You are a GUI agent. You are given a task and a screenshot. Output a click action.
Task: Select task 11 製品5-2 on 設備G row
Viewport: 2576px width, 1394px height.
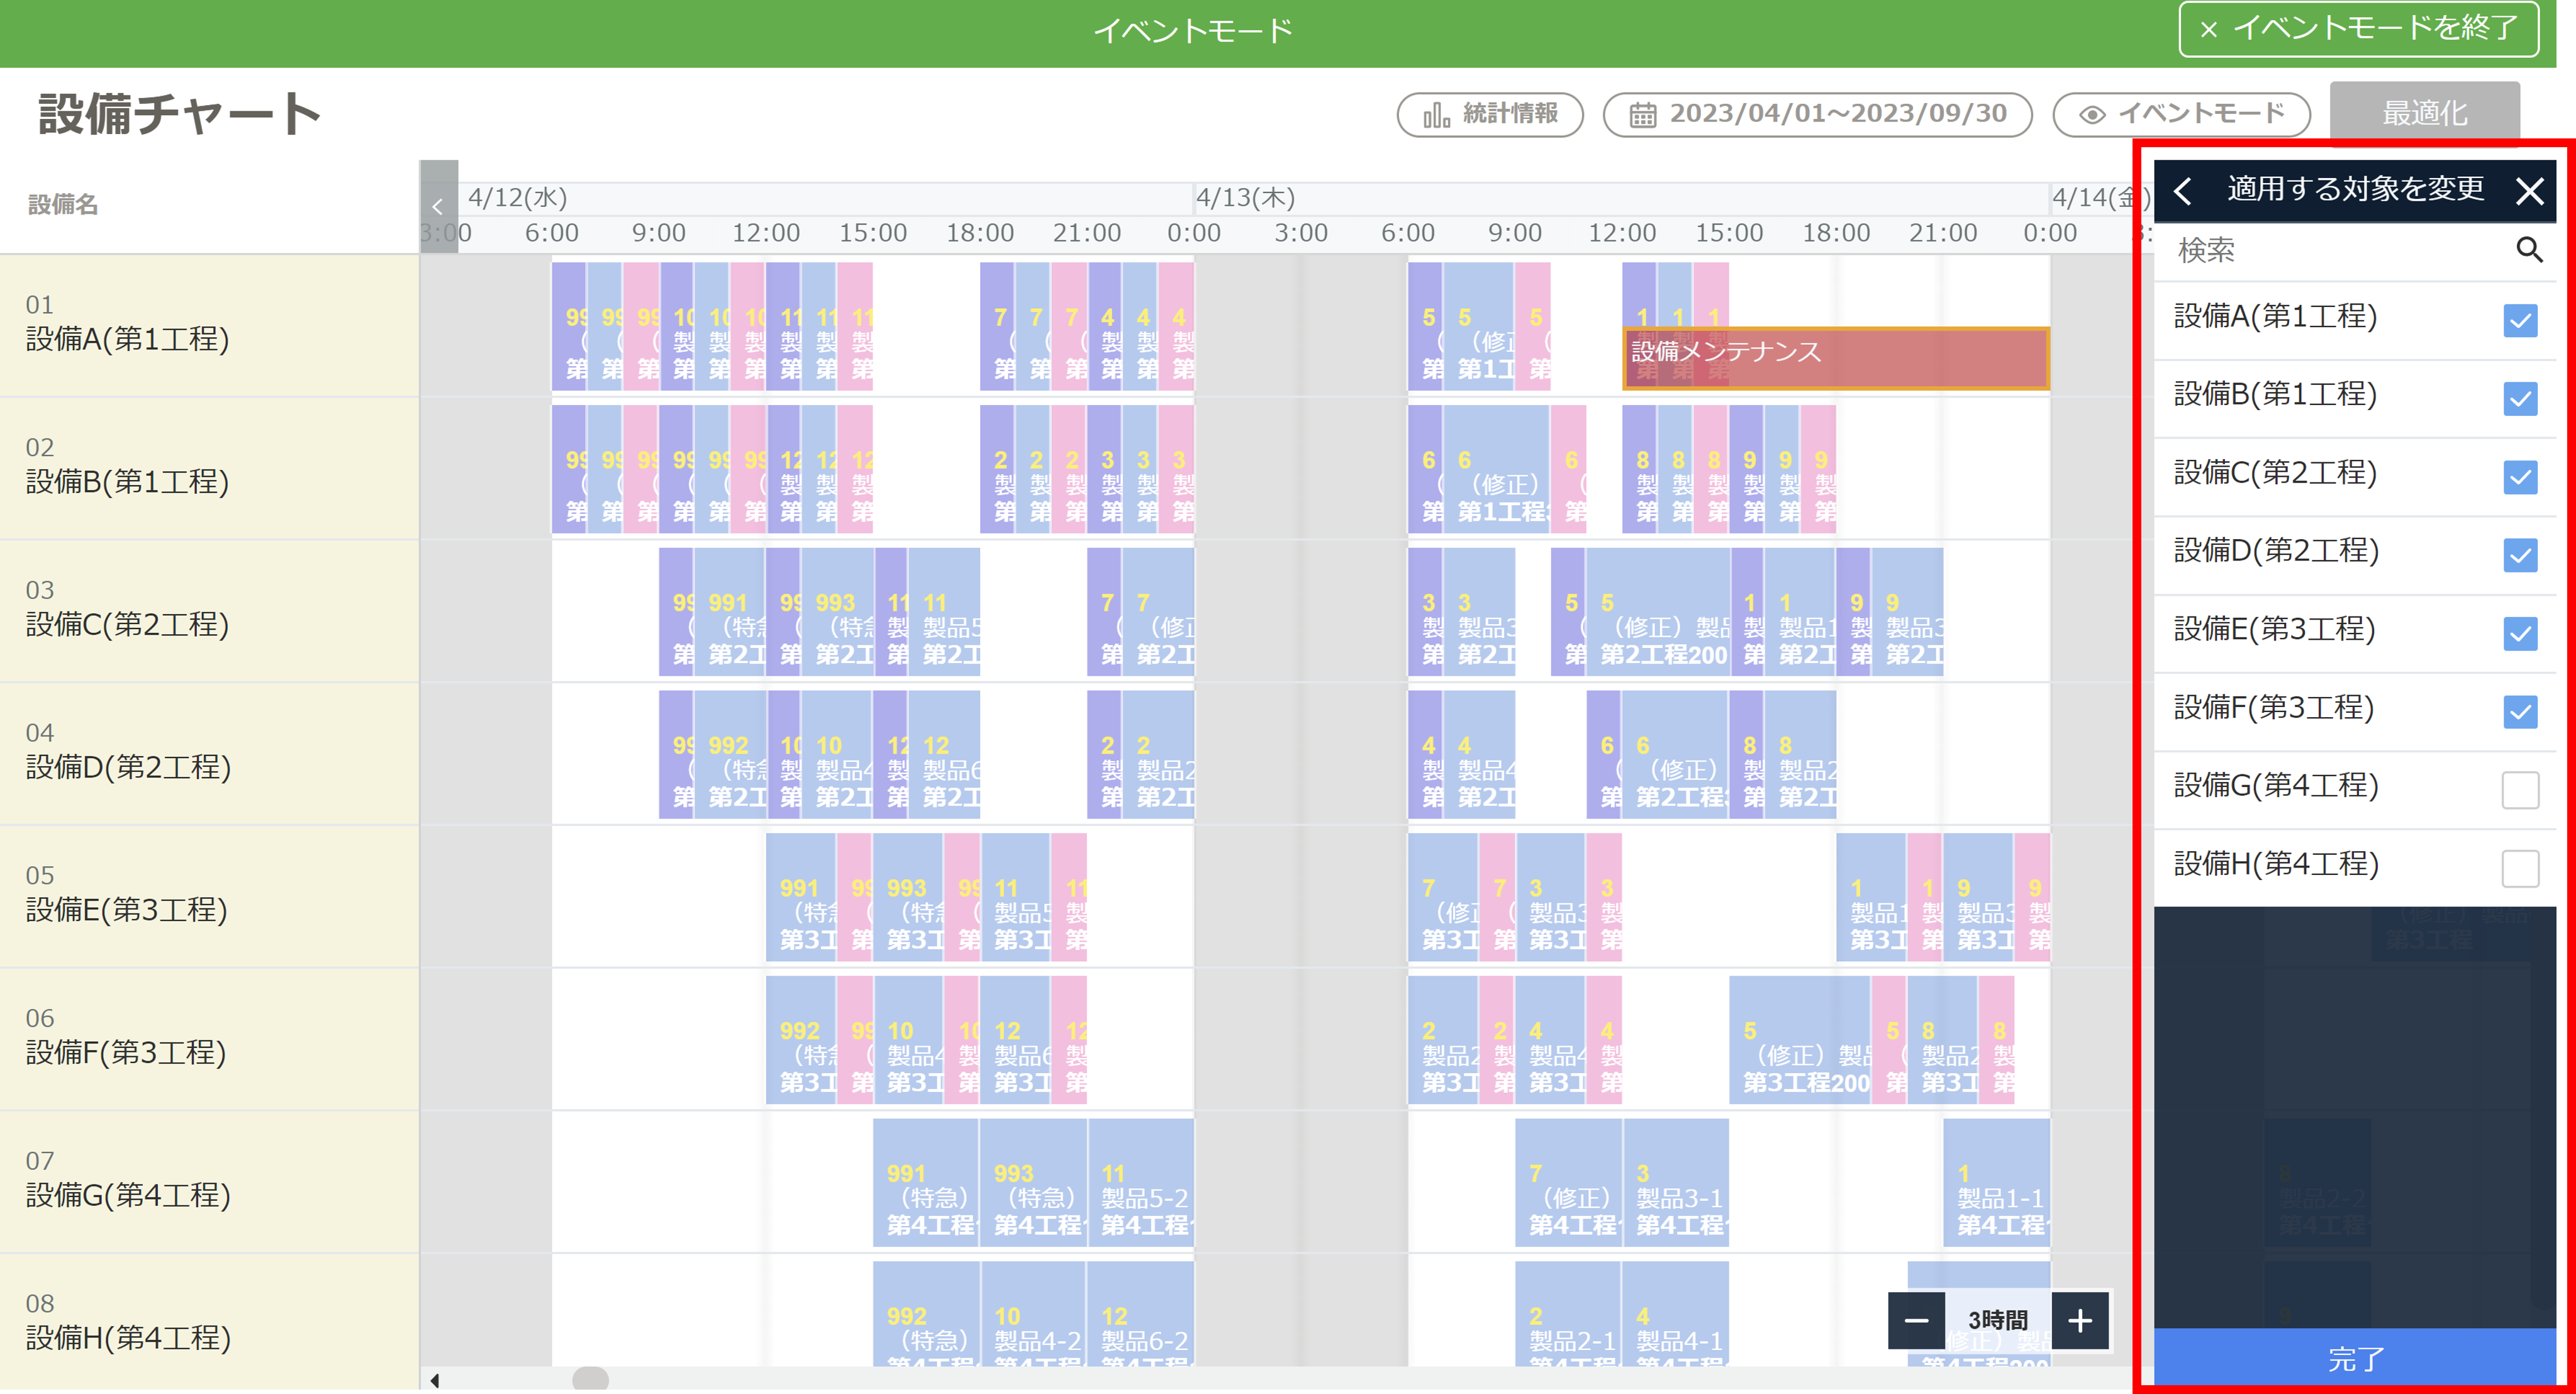coord(1141,1182)
